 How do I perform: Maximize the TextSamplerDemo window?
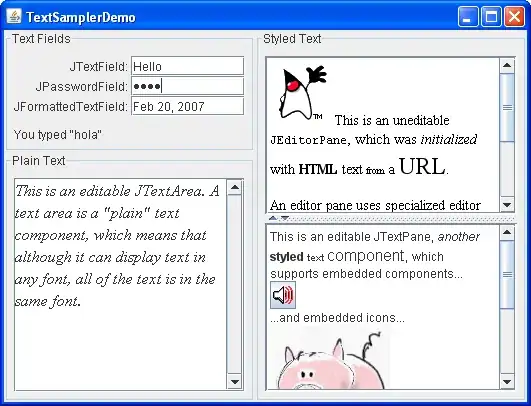[x=491, y=16]
